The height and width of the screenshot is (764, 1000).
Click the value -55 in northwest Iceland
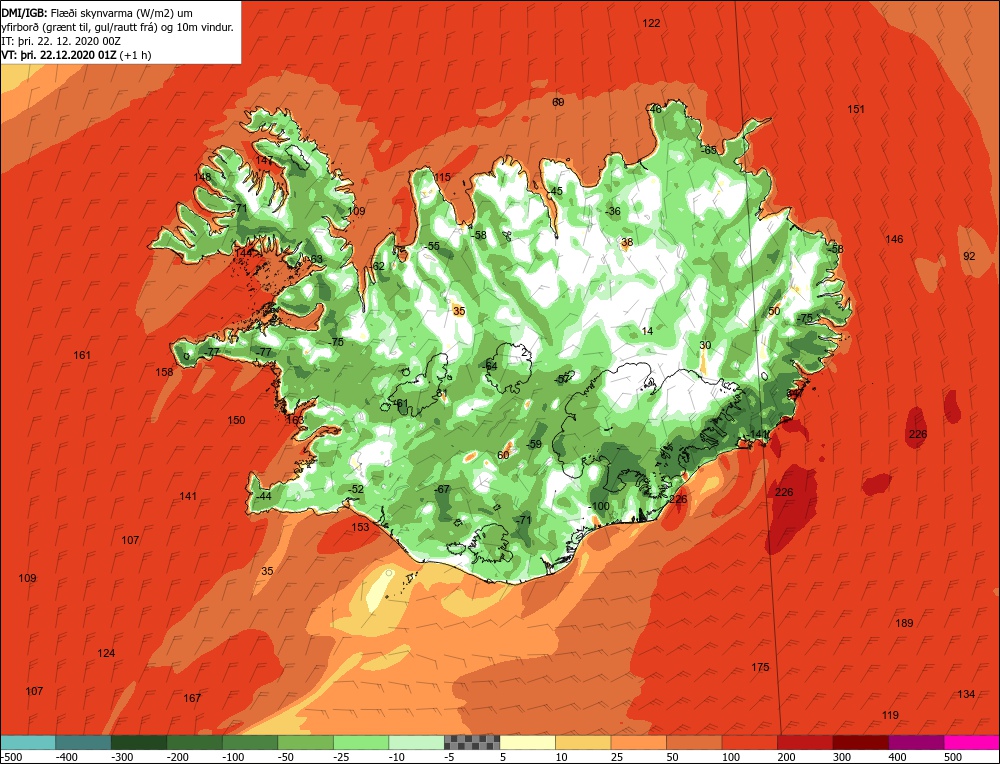coord(432,246)
